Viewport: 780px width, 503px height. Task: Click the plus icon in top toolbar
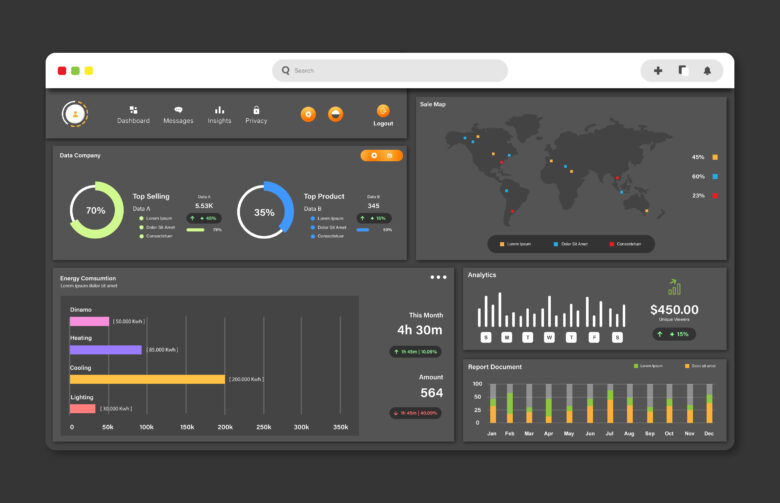[x=658, y=71]
